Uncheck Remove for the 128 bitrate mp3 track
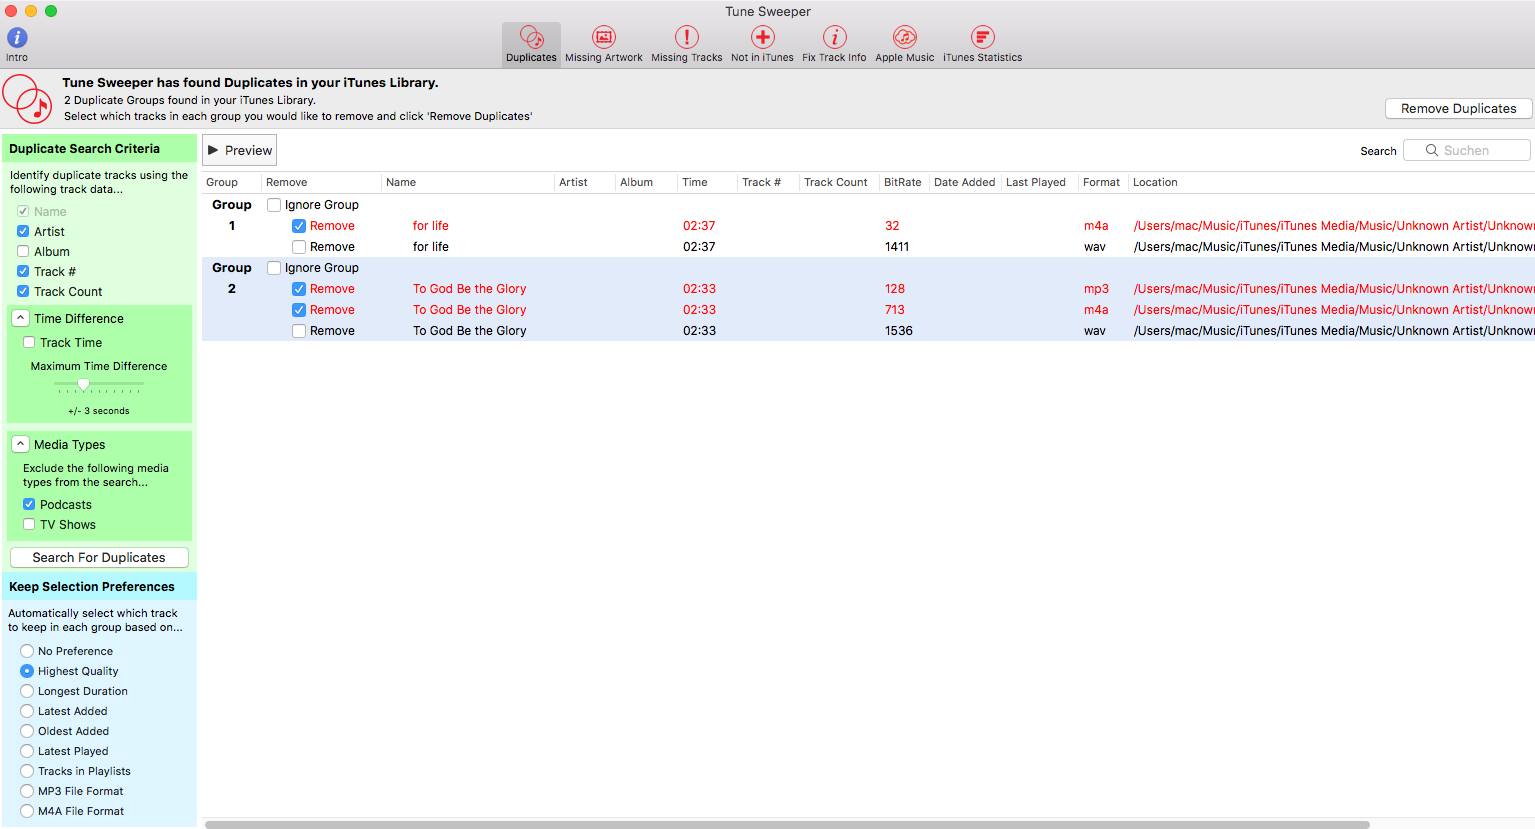 pos(299,289)
